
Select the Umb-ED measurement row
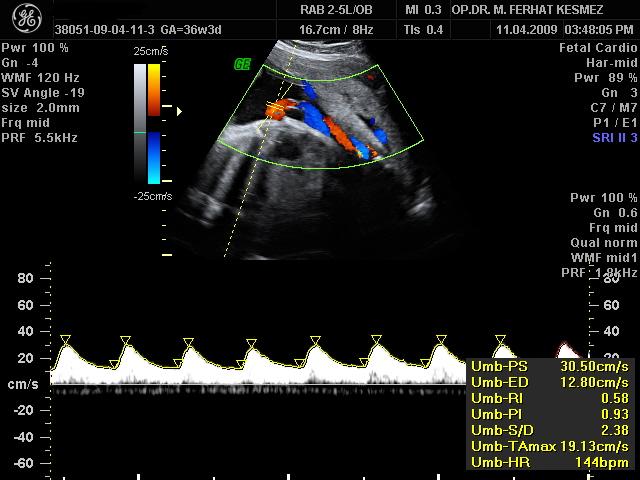click(x=549, y=382)
